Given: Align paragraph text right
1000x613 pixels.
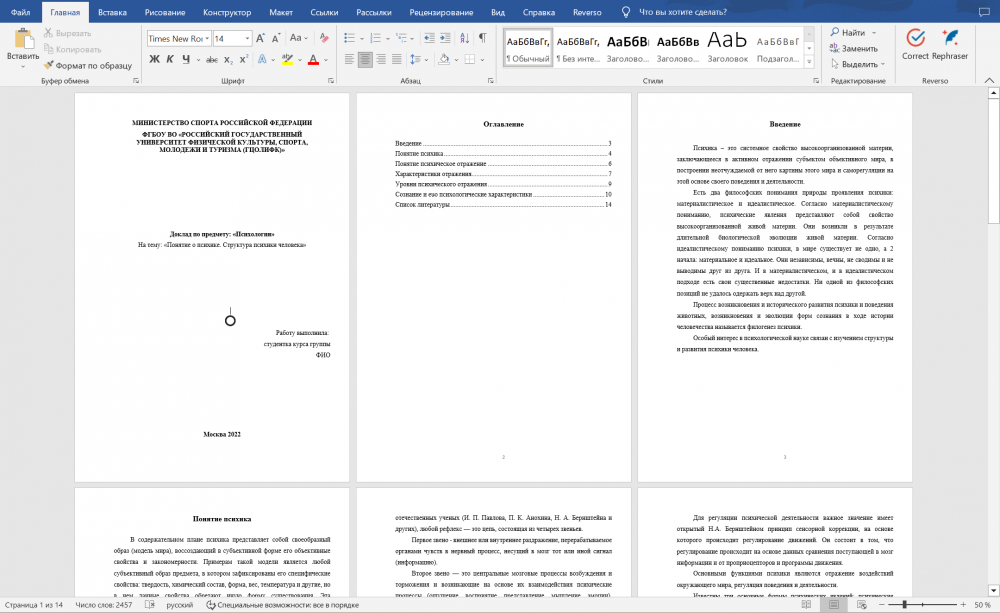Looking at the screenshot, I should 381,59.
